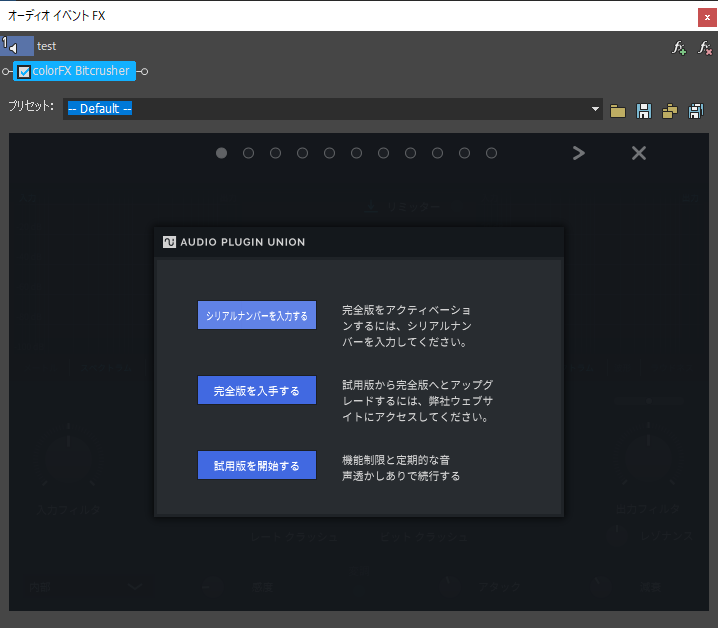Select ninth tutorial page dot
Screen dimensions: 718x628
437,153
